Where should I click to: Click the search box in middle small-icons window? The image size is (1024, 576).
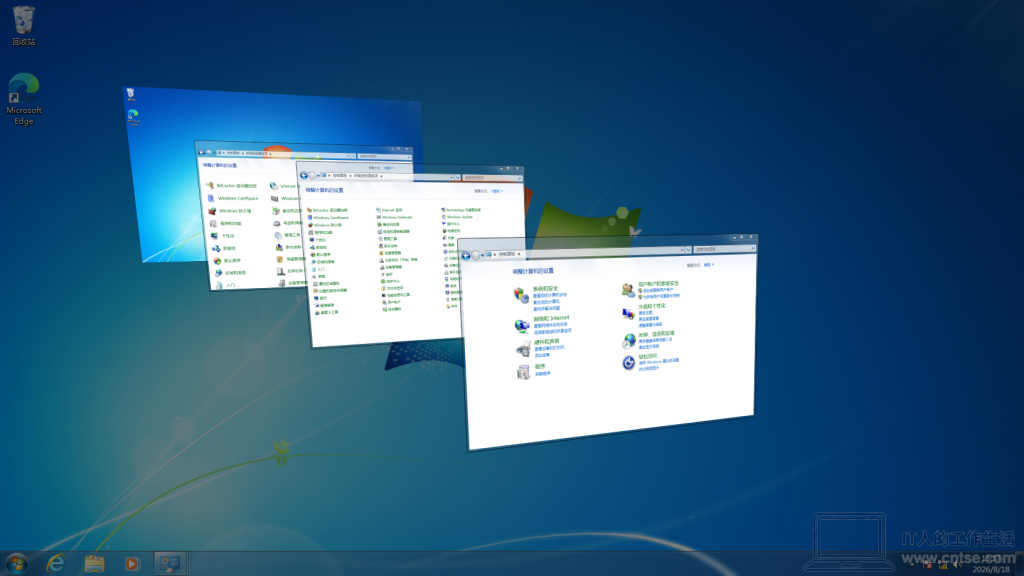[x=492, y=178]
